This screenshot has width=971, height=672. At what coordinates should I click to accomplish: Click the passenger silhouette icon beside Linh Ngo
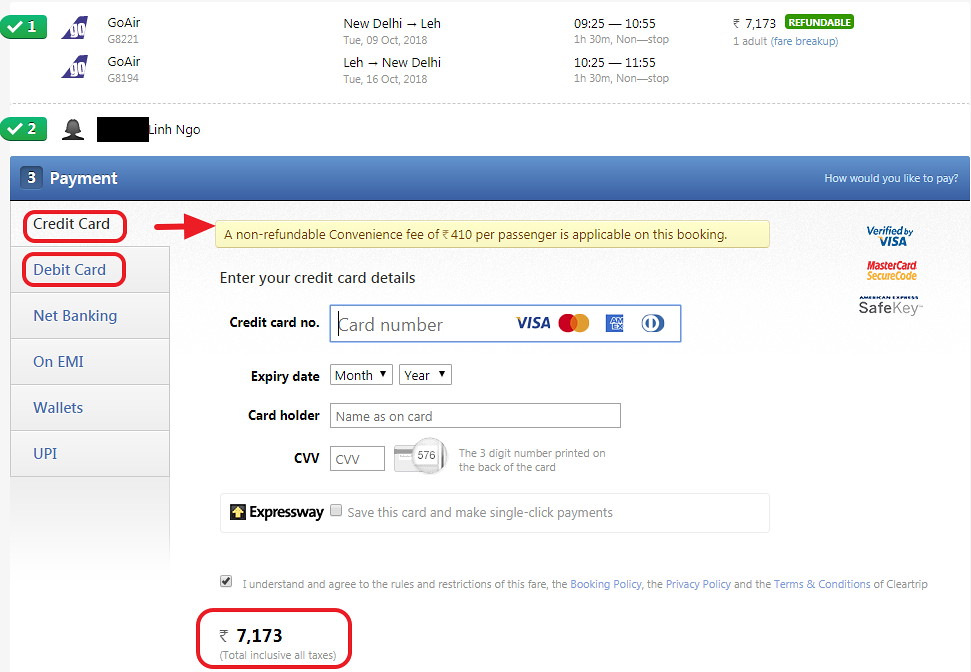tap(73, 129)
